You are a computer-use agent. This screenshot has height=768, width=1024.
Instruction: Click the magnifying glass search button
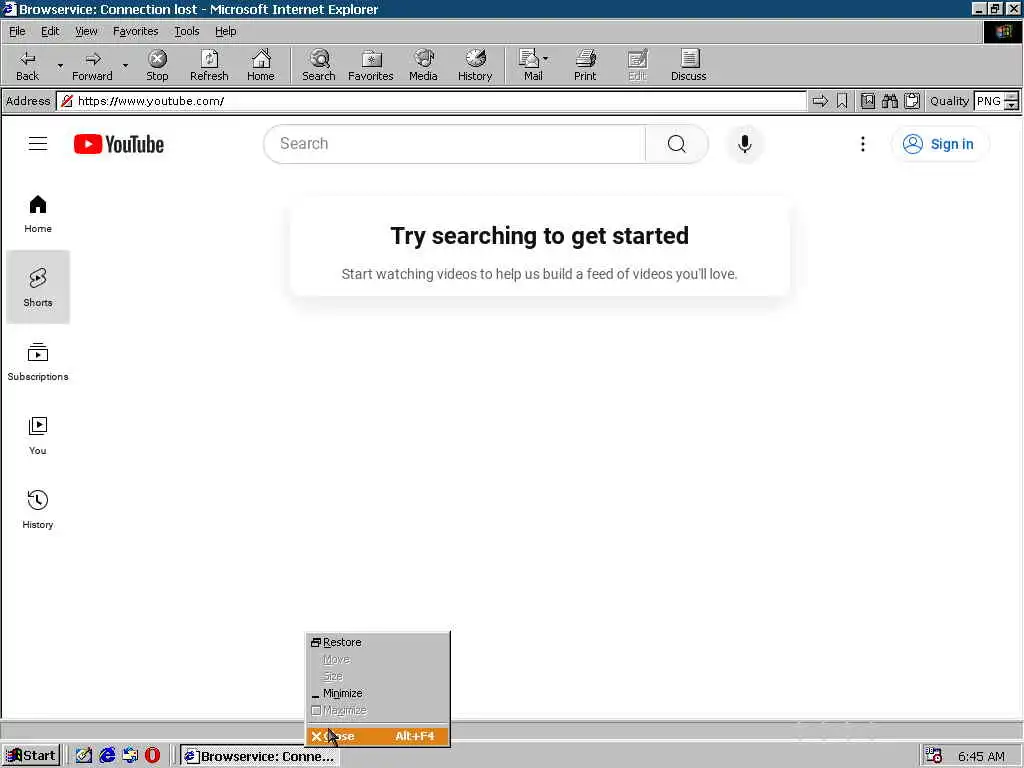(x=677, y=144)
